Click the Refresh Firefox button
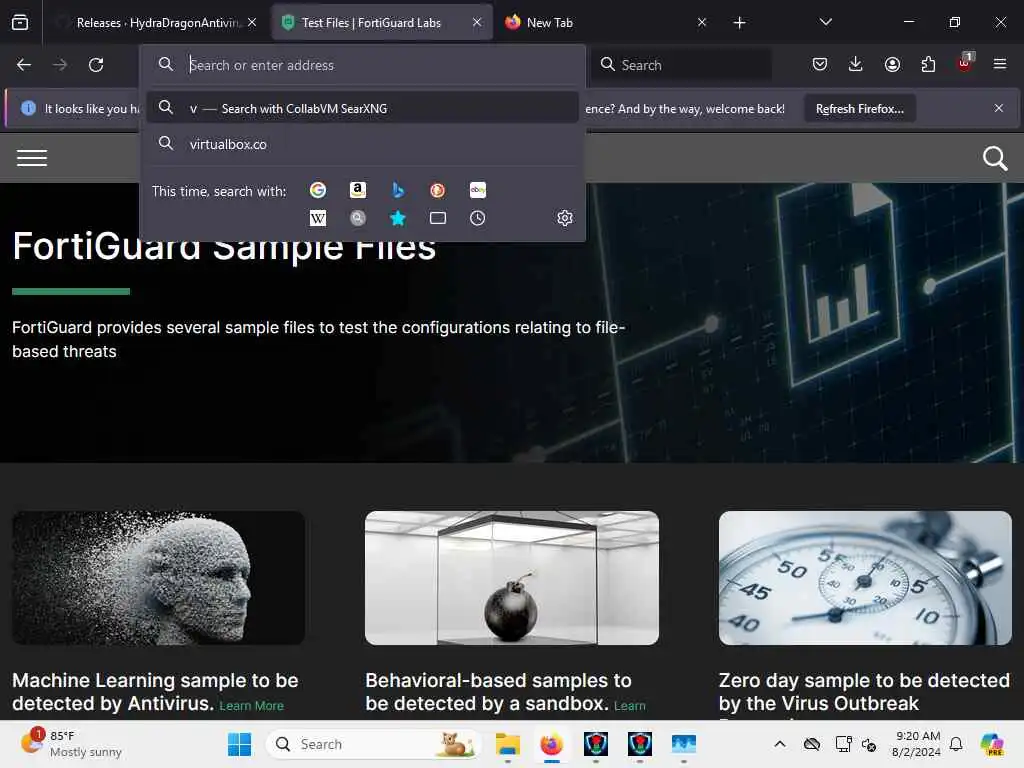 coord(859,108)
